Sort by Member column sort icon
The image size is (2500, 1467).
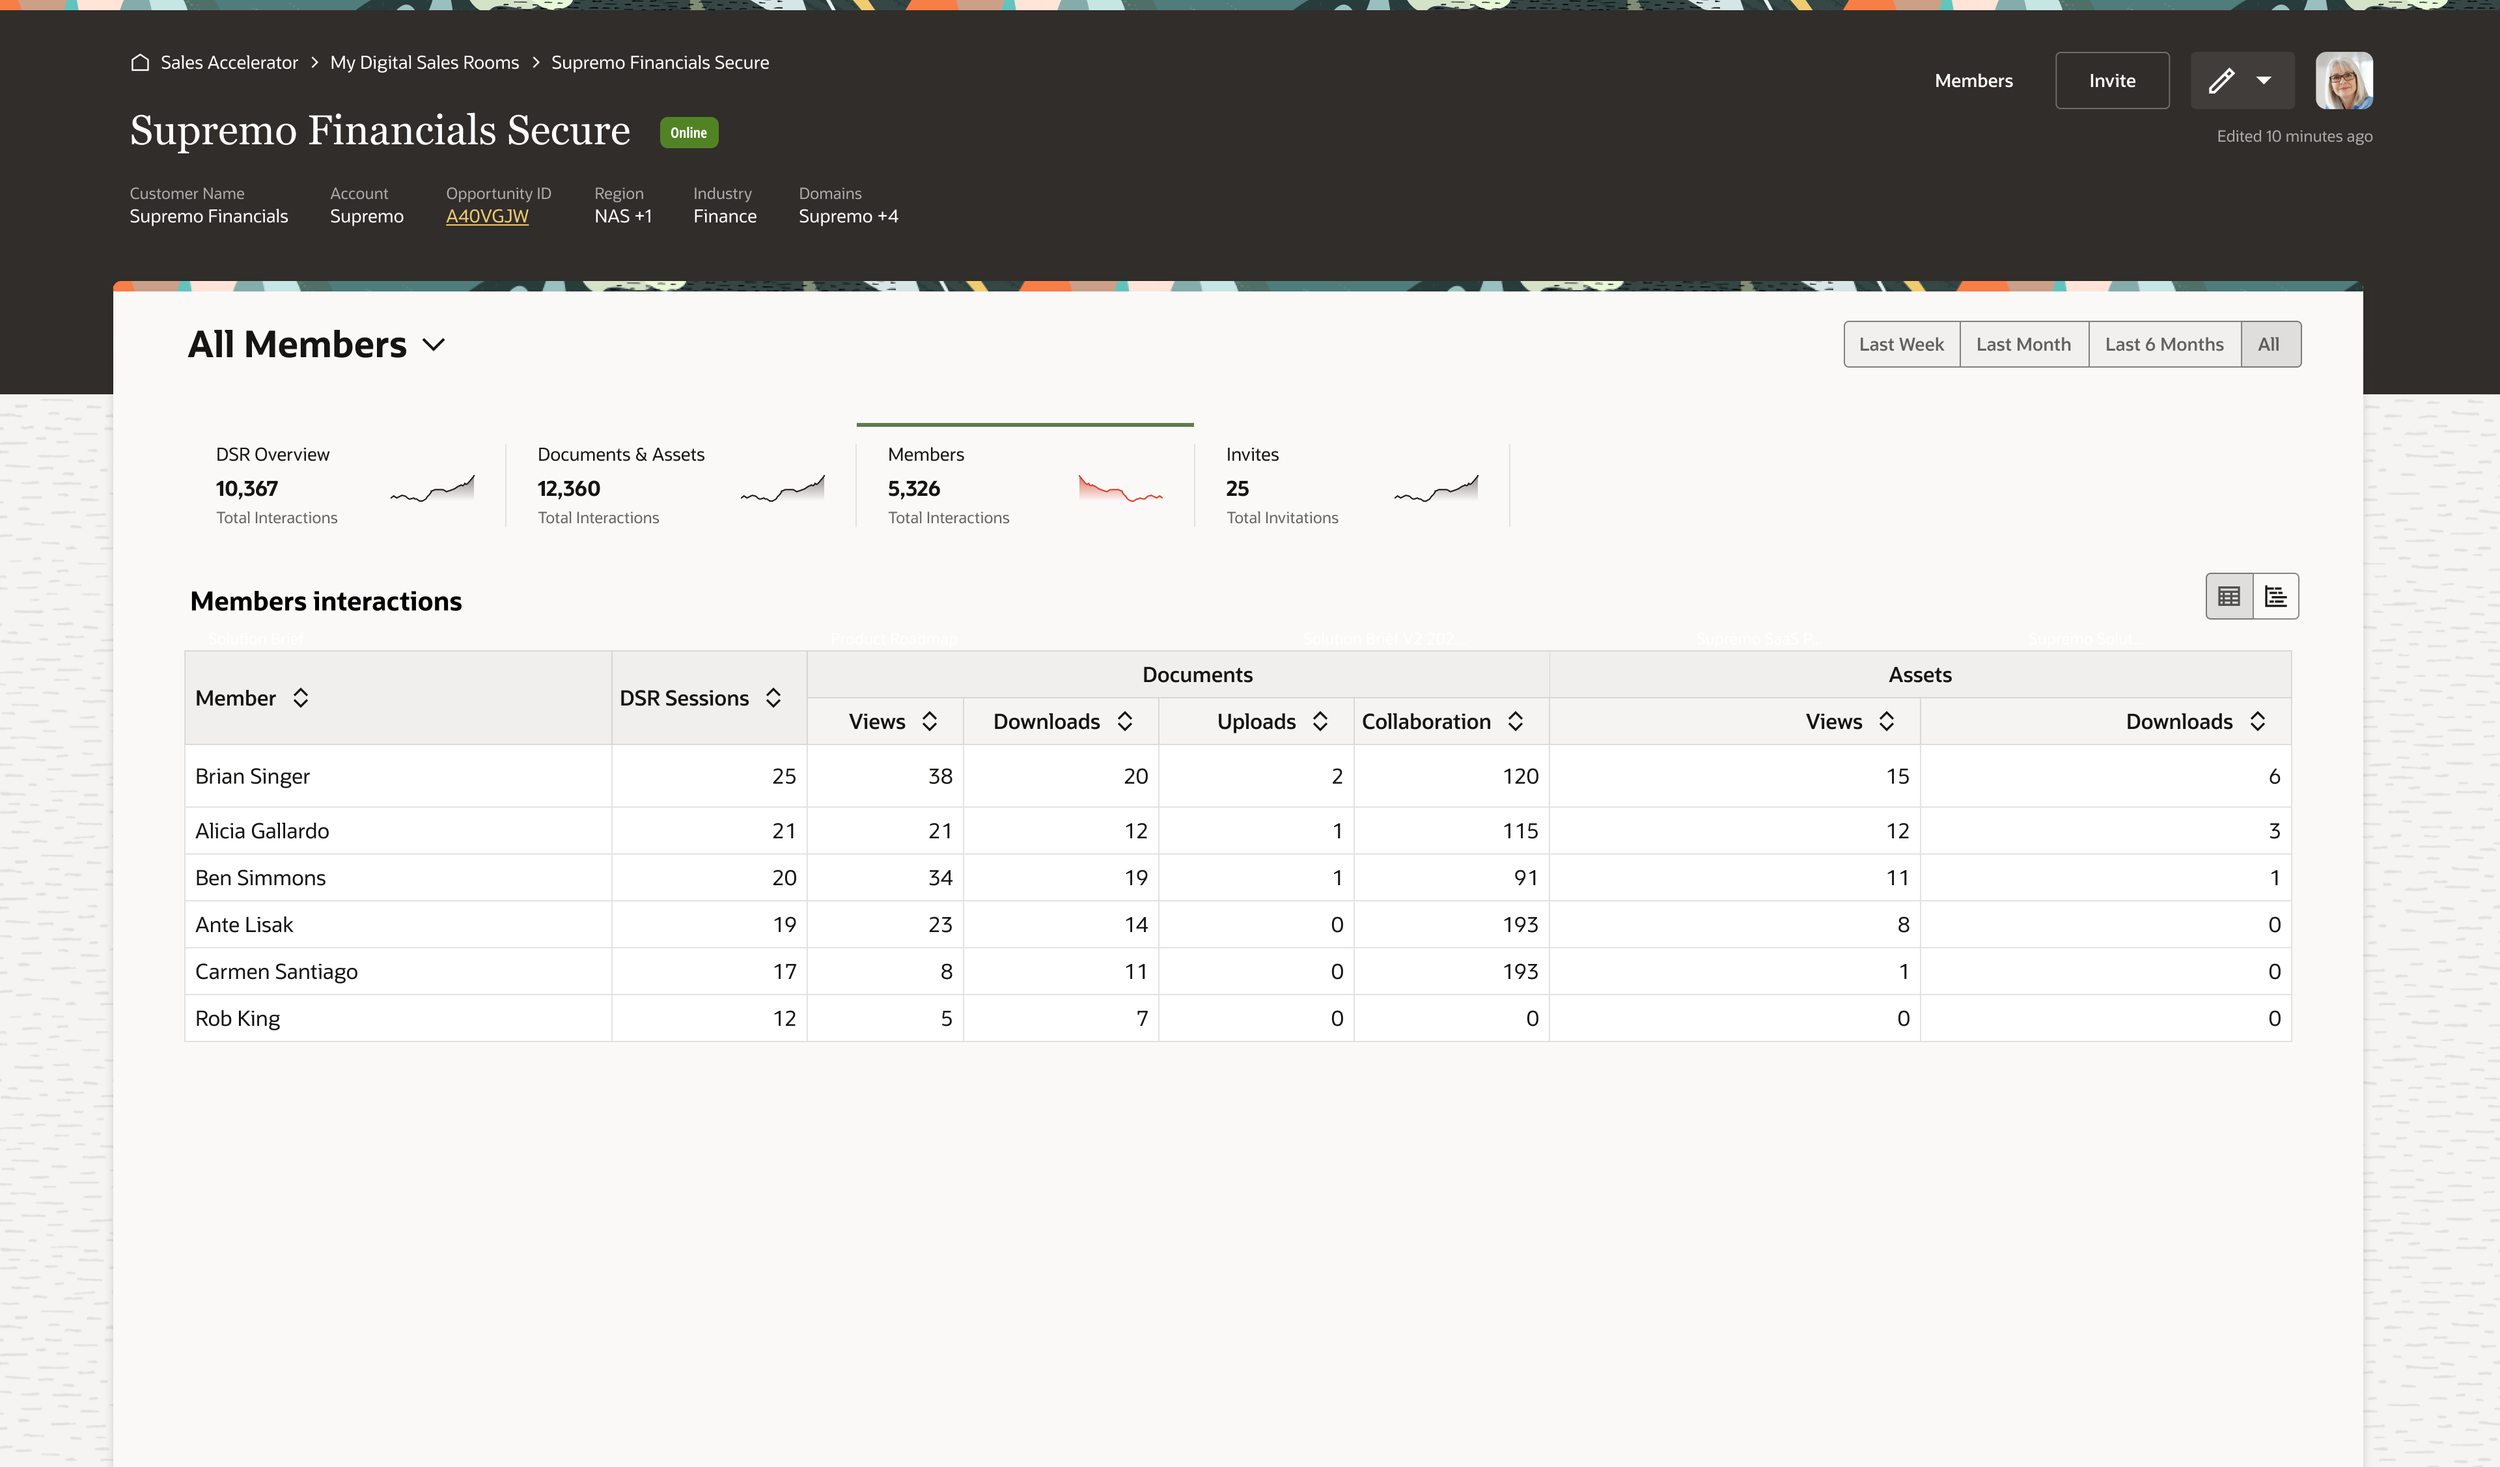301,698
